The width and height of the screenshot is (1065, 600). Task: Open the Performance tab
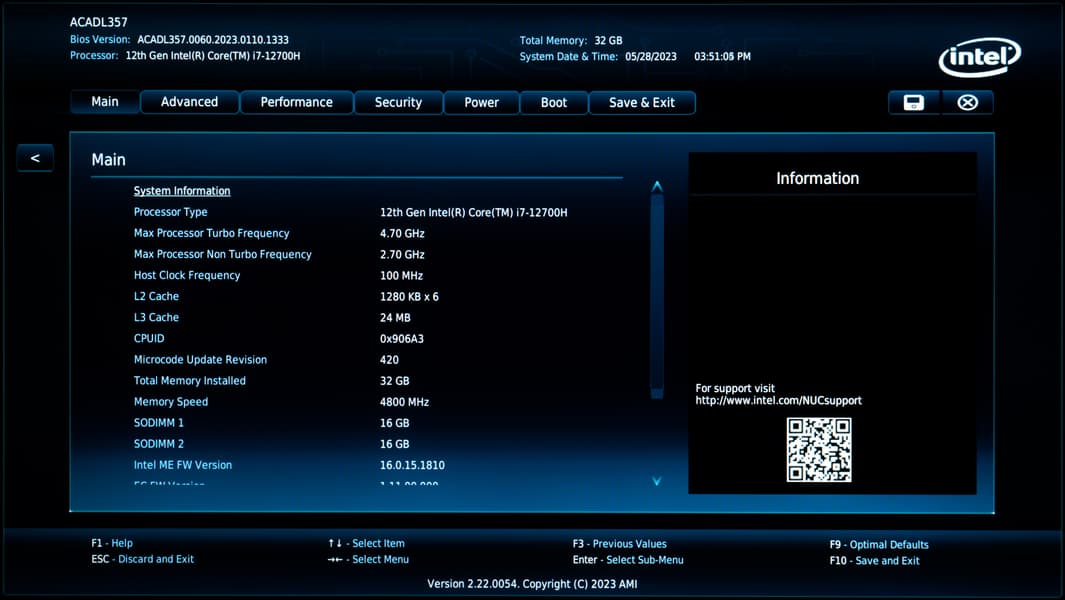coord(297,103)
